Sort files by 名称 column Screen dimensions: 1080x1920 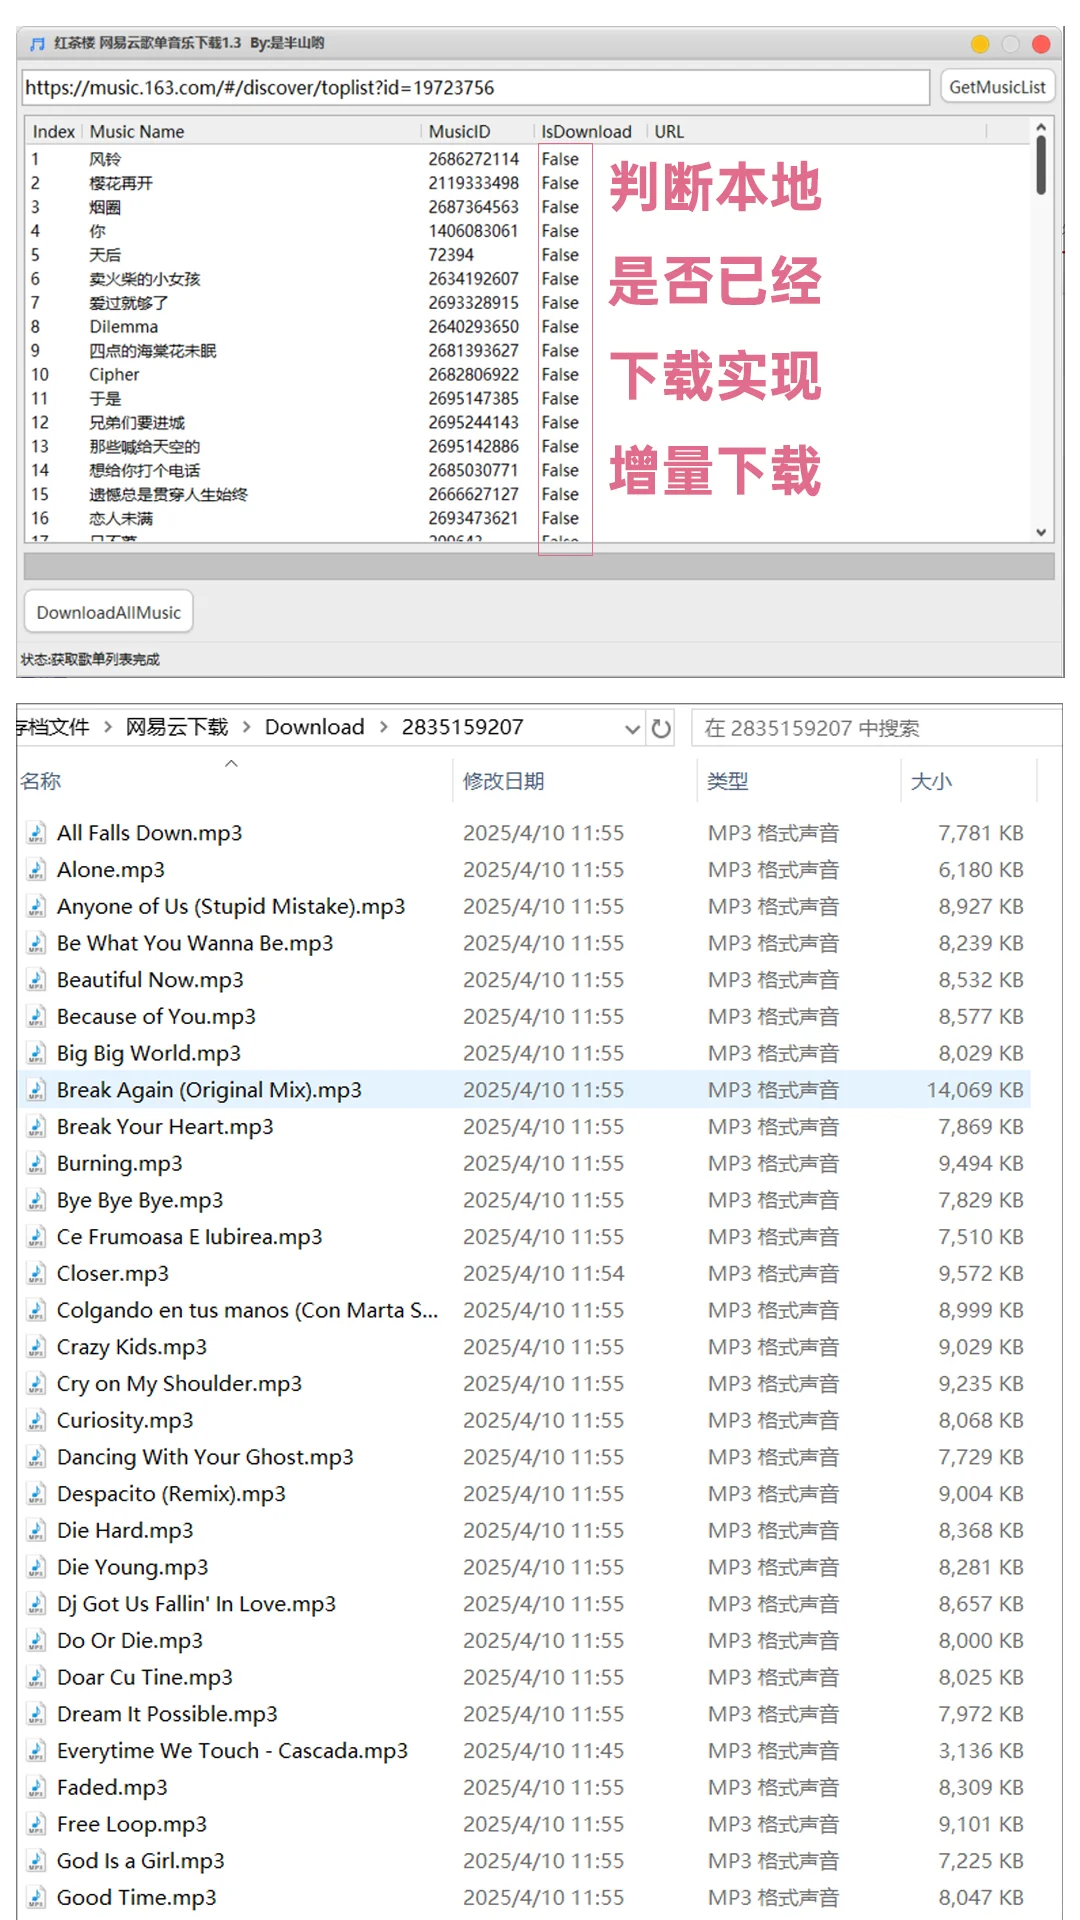41,781
